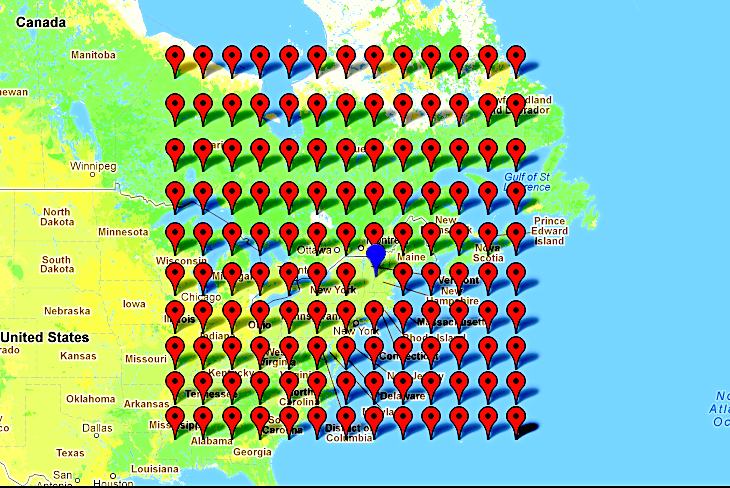730x488 pixels.
Task: Click the Nebraska state label
Action: click(67, 311)
